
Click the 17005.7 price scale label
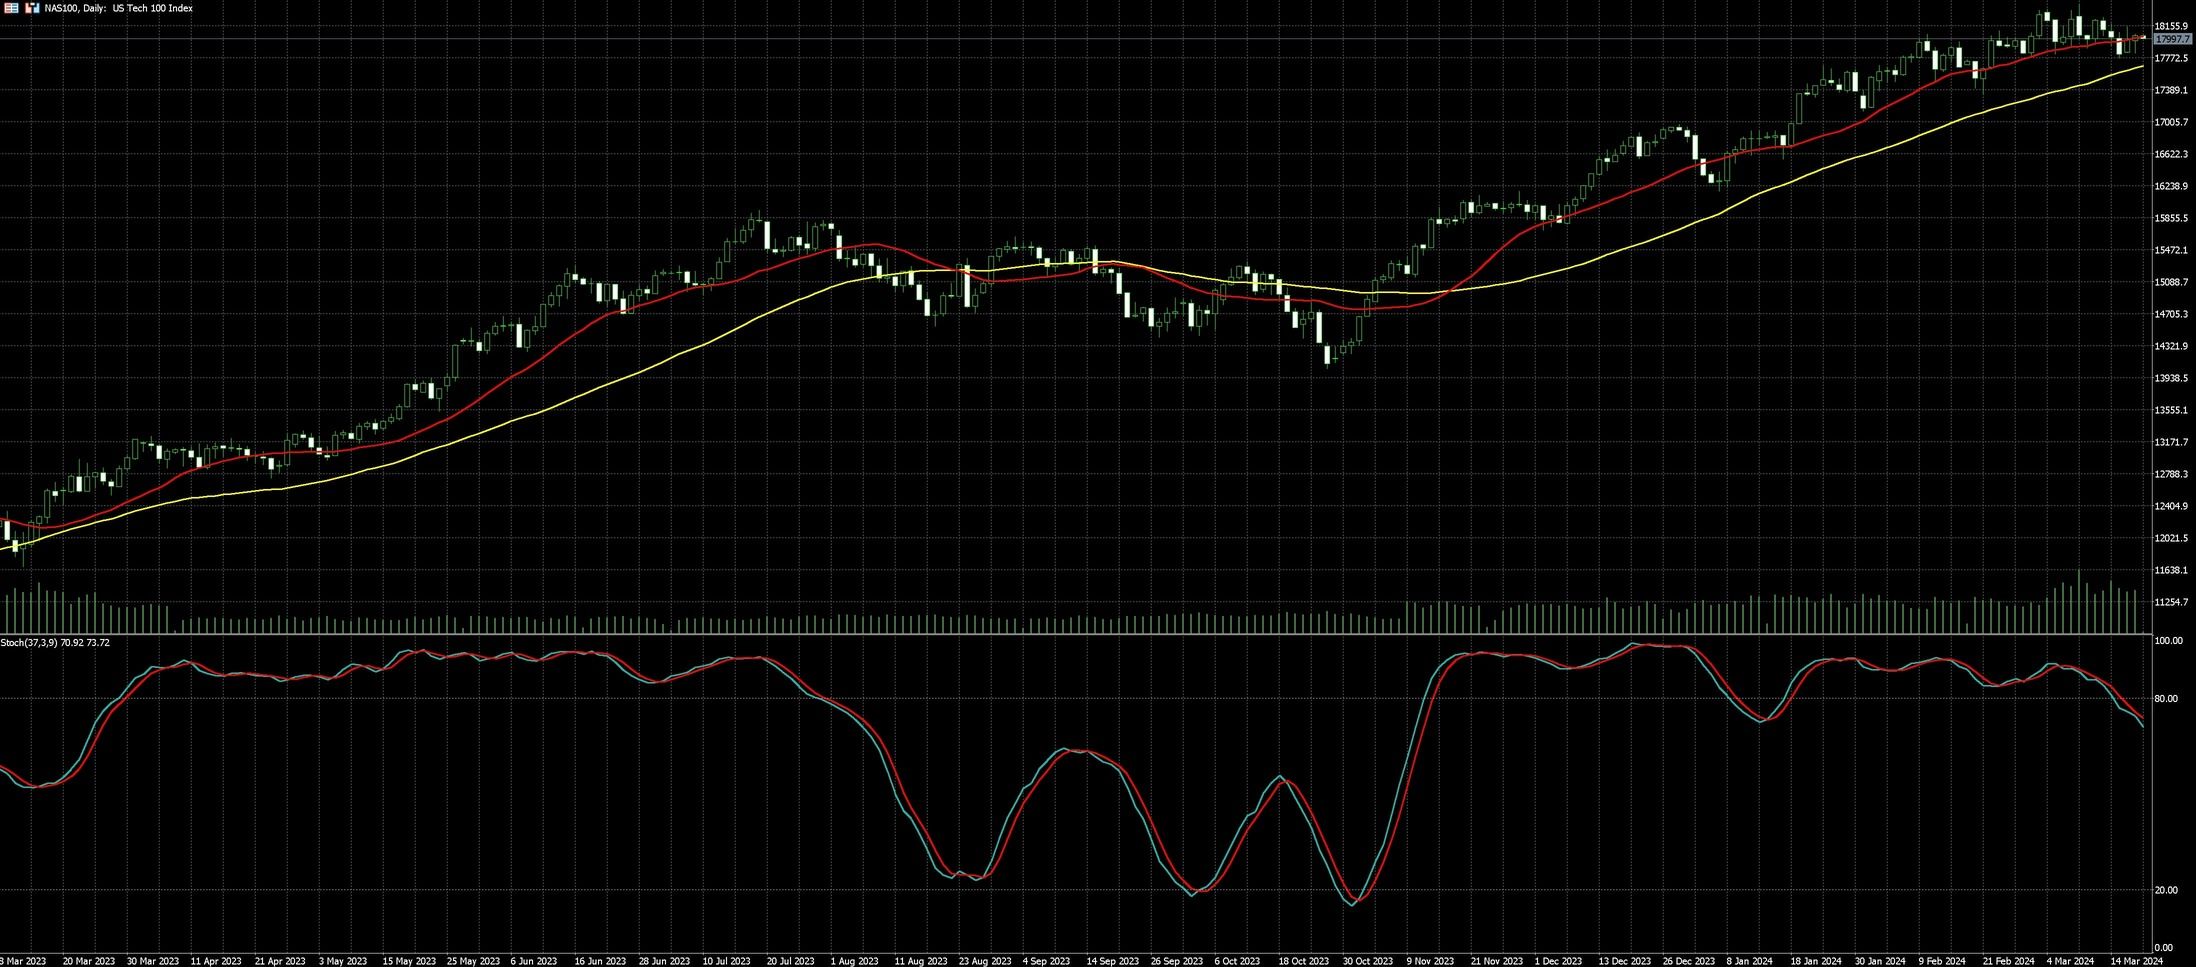(2171, 122)
